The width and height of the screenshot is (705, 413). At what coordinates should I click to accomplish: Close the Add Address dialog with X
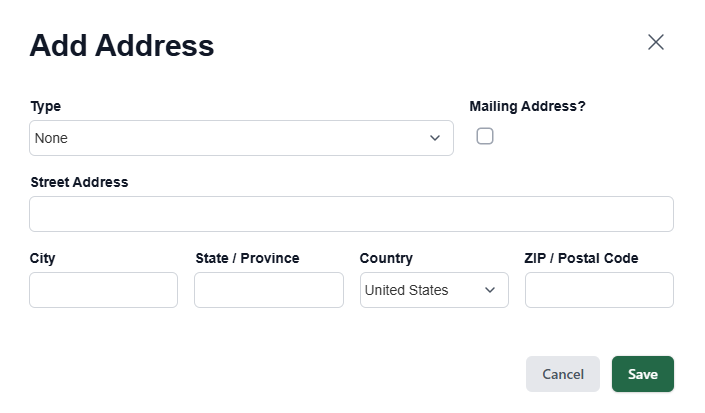pyautogui.click(x=656, y=42)
